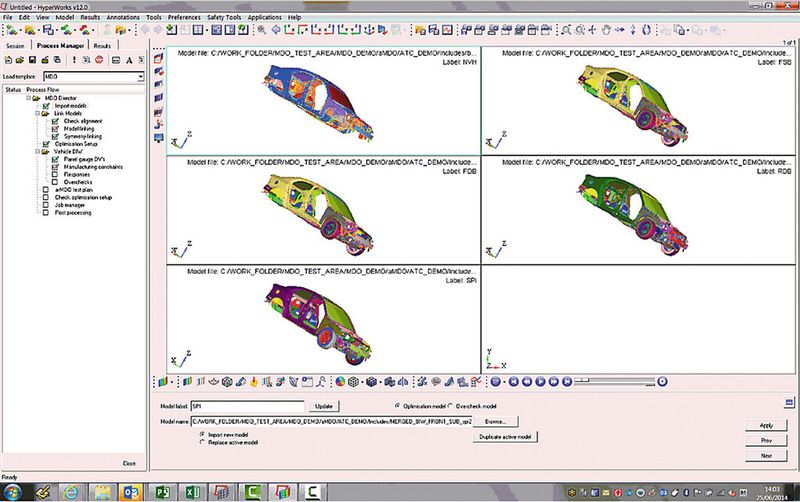Click the open folder icon in Process Manager toolbar
This screenshot has width=800, height=502.
pos(20,60)
